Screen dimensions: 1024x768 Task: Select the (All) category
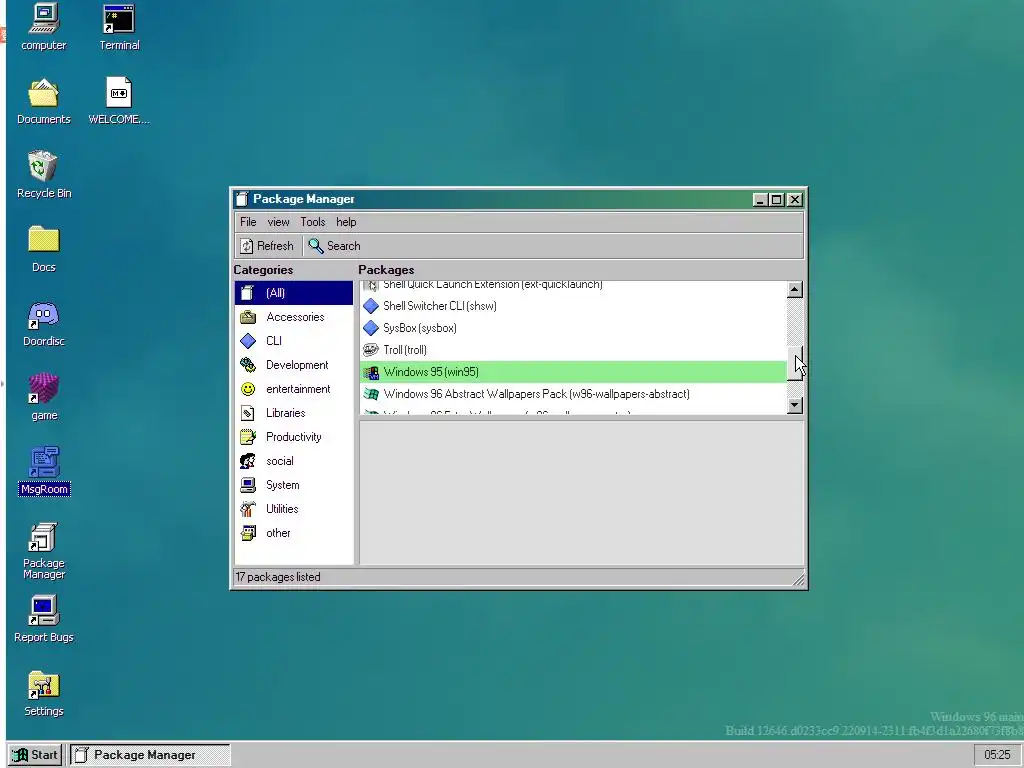pyautogui.click(x=294, y=293)
